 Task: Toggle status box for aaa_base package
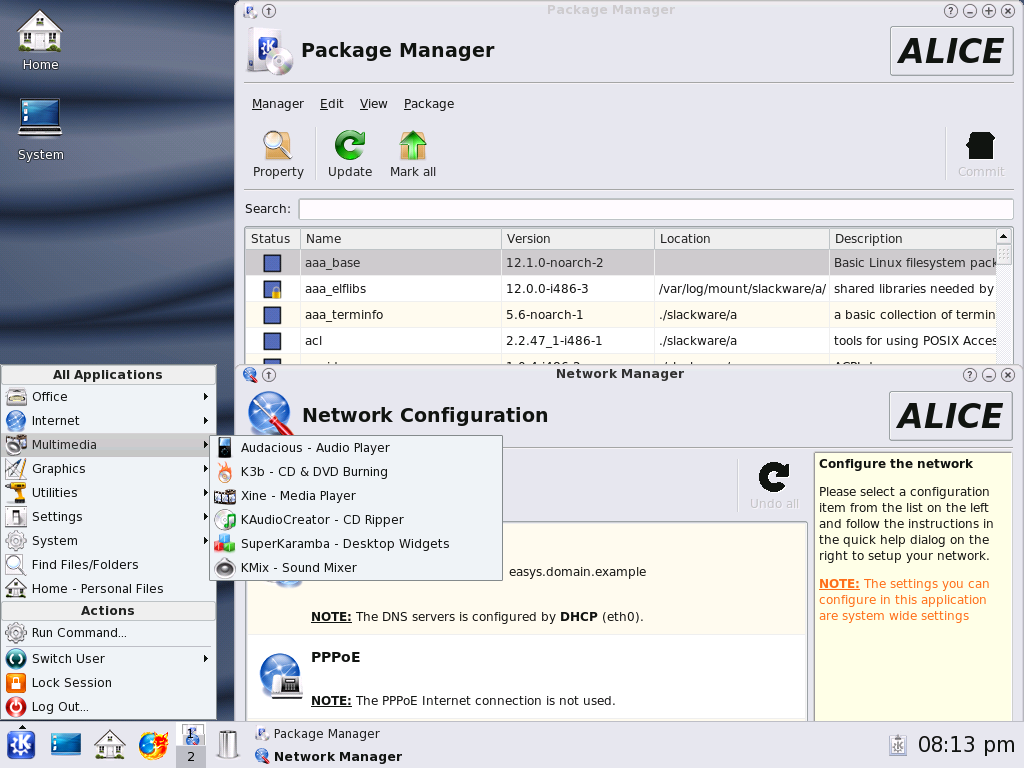pyautogui.click(x=272, y=263)
